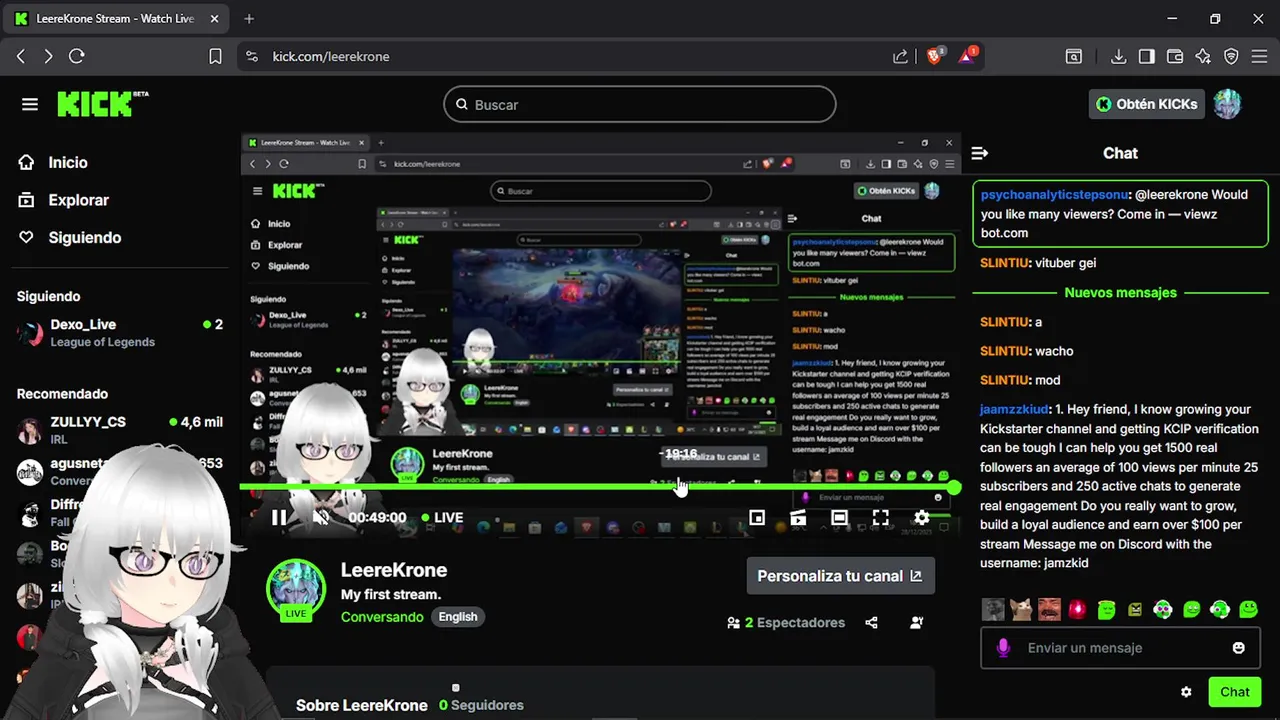Toggle theater mode on the player

click(x=839, y=518)
